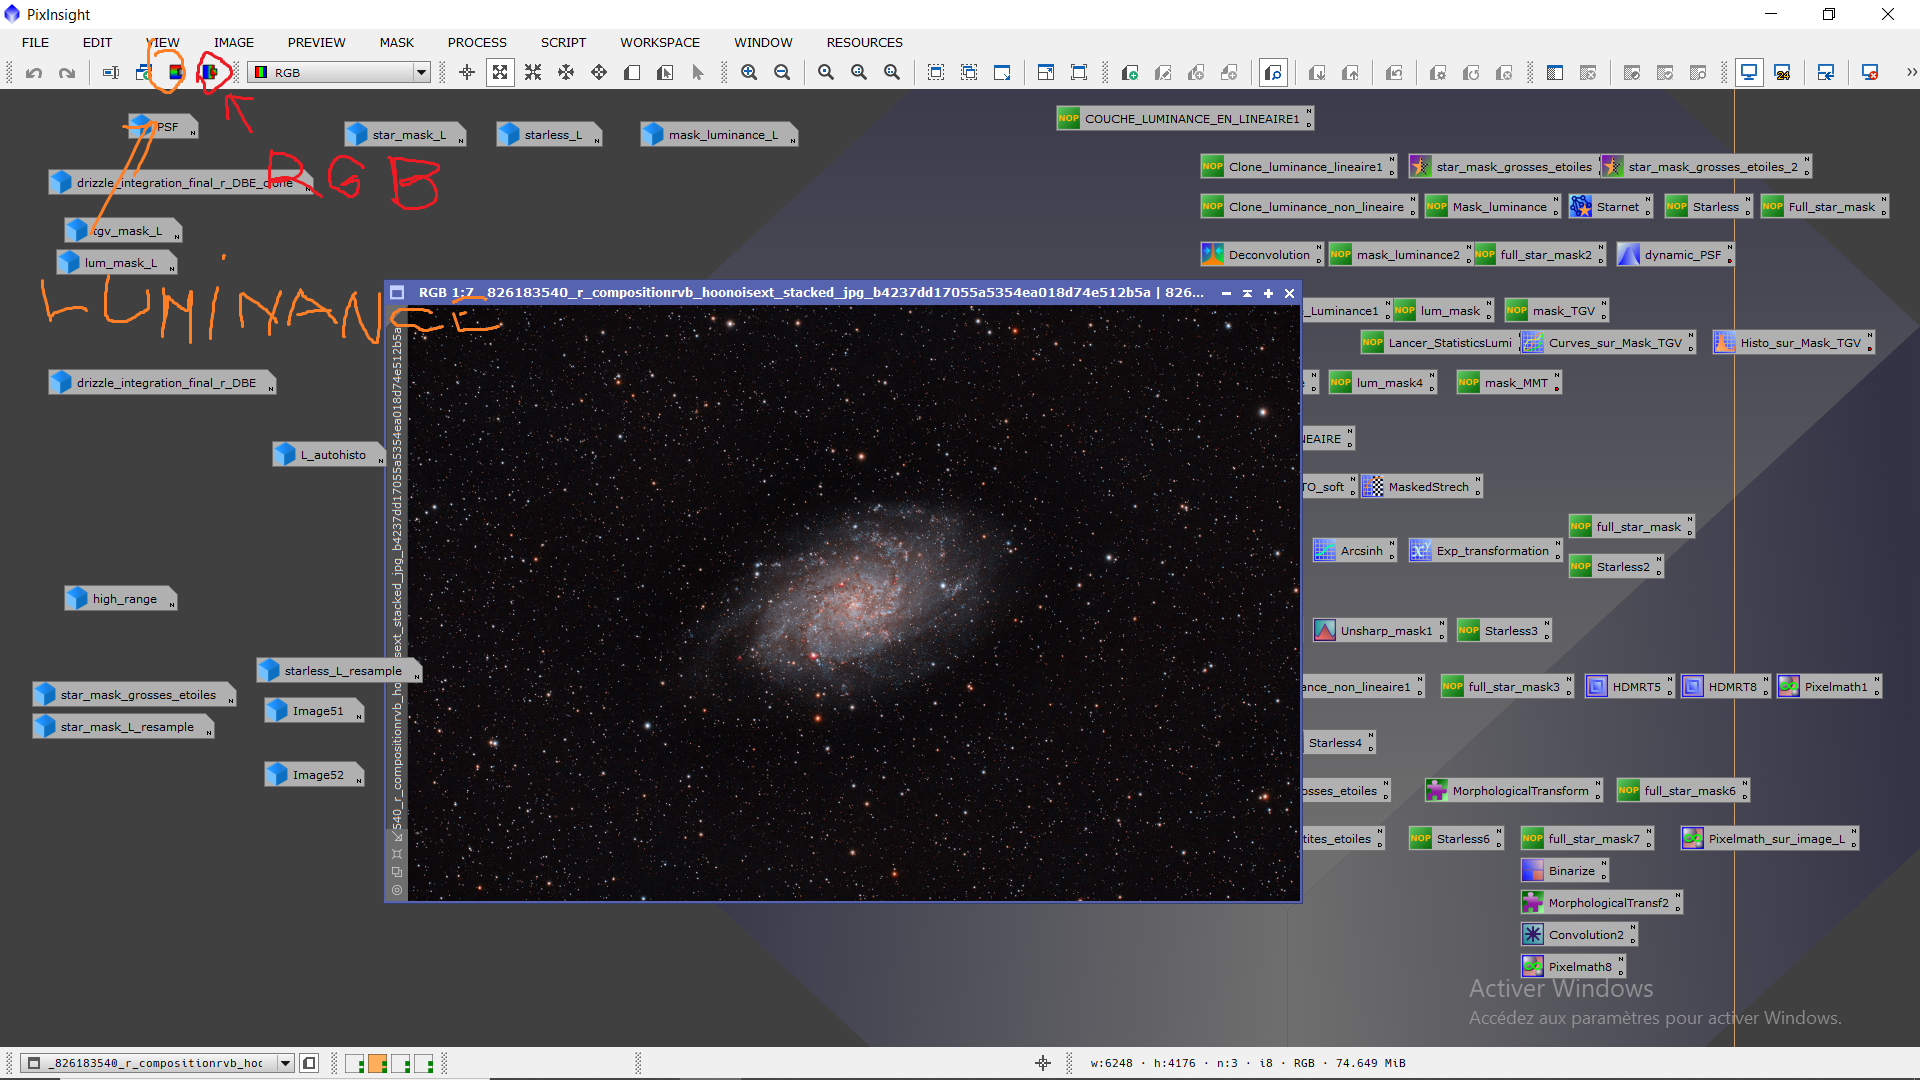Screen dimensions: 1920x1080
Task: Click the Zoom Out magnifier icon
Action: [x=782, y=73]
